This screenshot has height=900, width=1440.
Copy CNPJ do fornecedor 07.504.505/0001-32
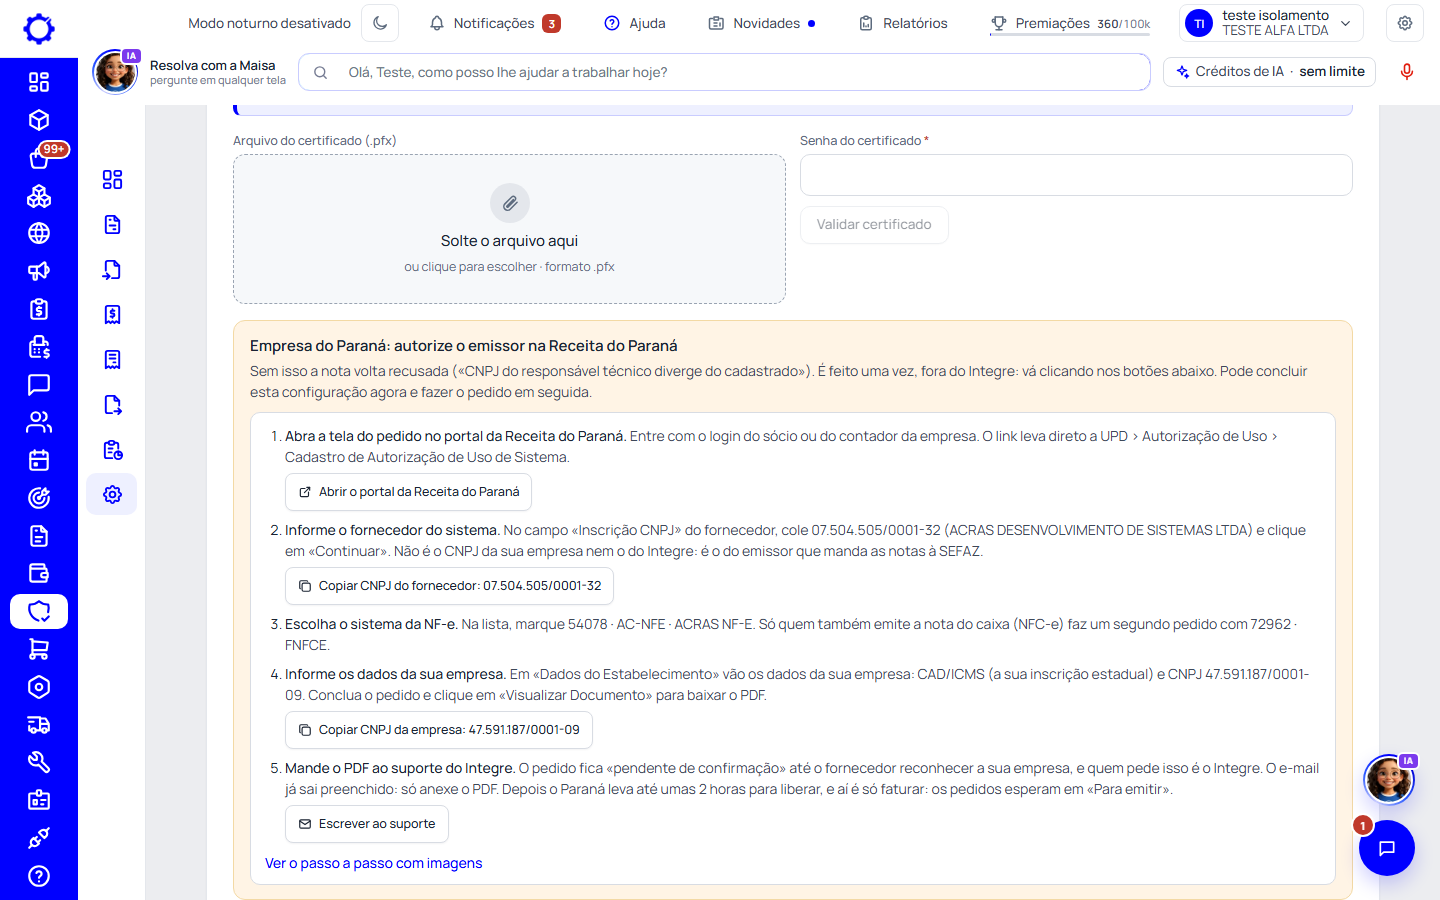449,586
